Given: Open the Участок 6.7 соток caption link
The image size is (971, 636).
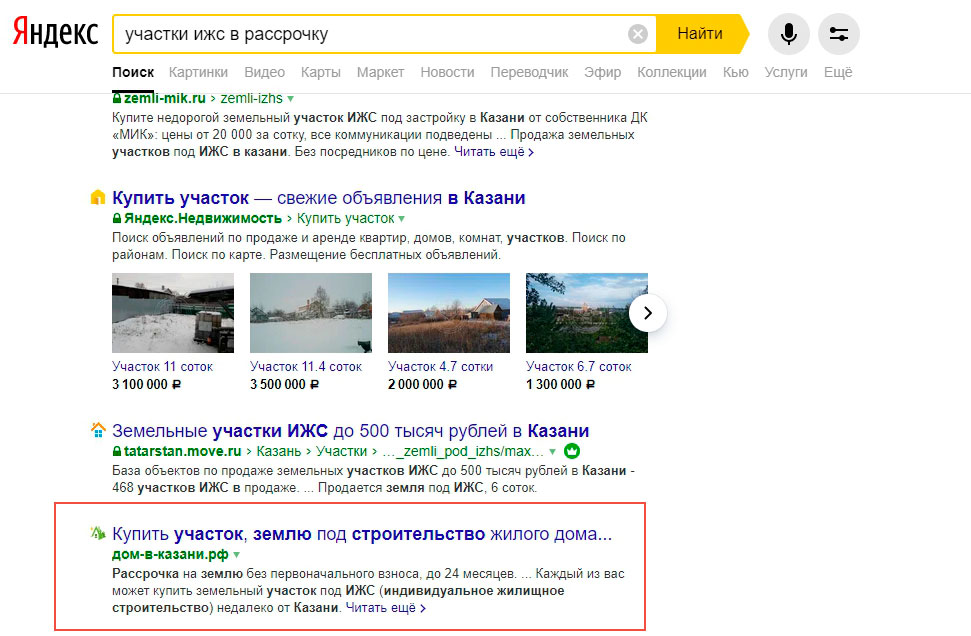Looking at the screenshot, I should pyautogui.click(x=578, y=367).
